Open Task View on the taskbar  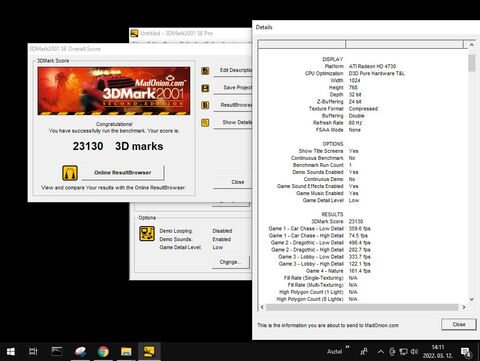[33, 351]
